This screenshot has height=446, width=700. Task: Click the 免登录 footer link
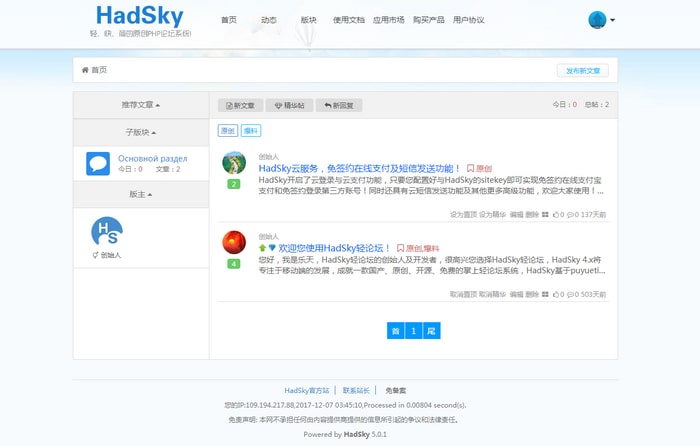[x=396, y=391]
